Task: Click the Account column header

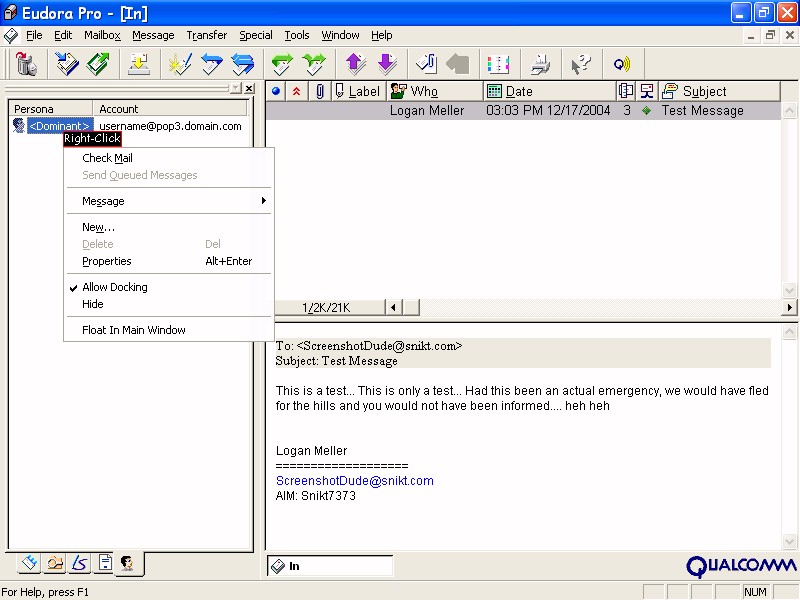Action: pos(170,109)
